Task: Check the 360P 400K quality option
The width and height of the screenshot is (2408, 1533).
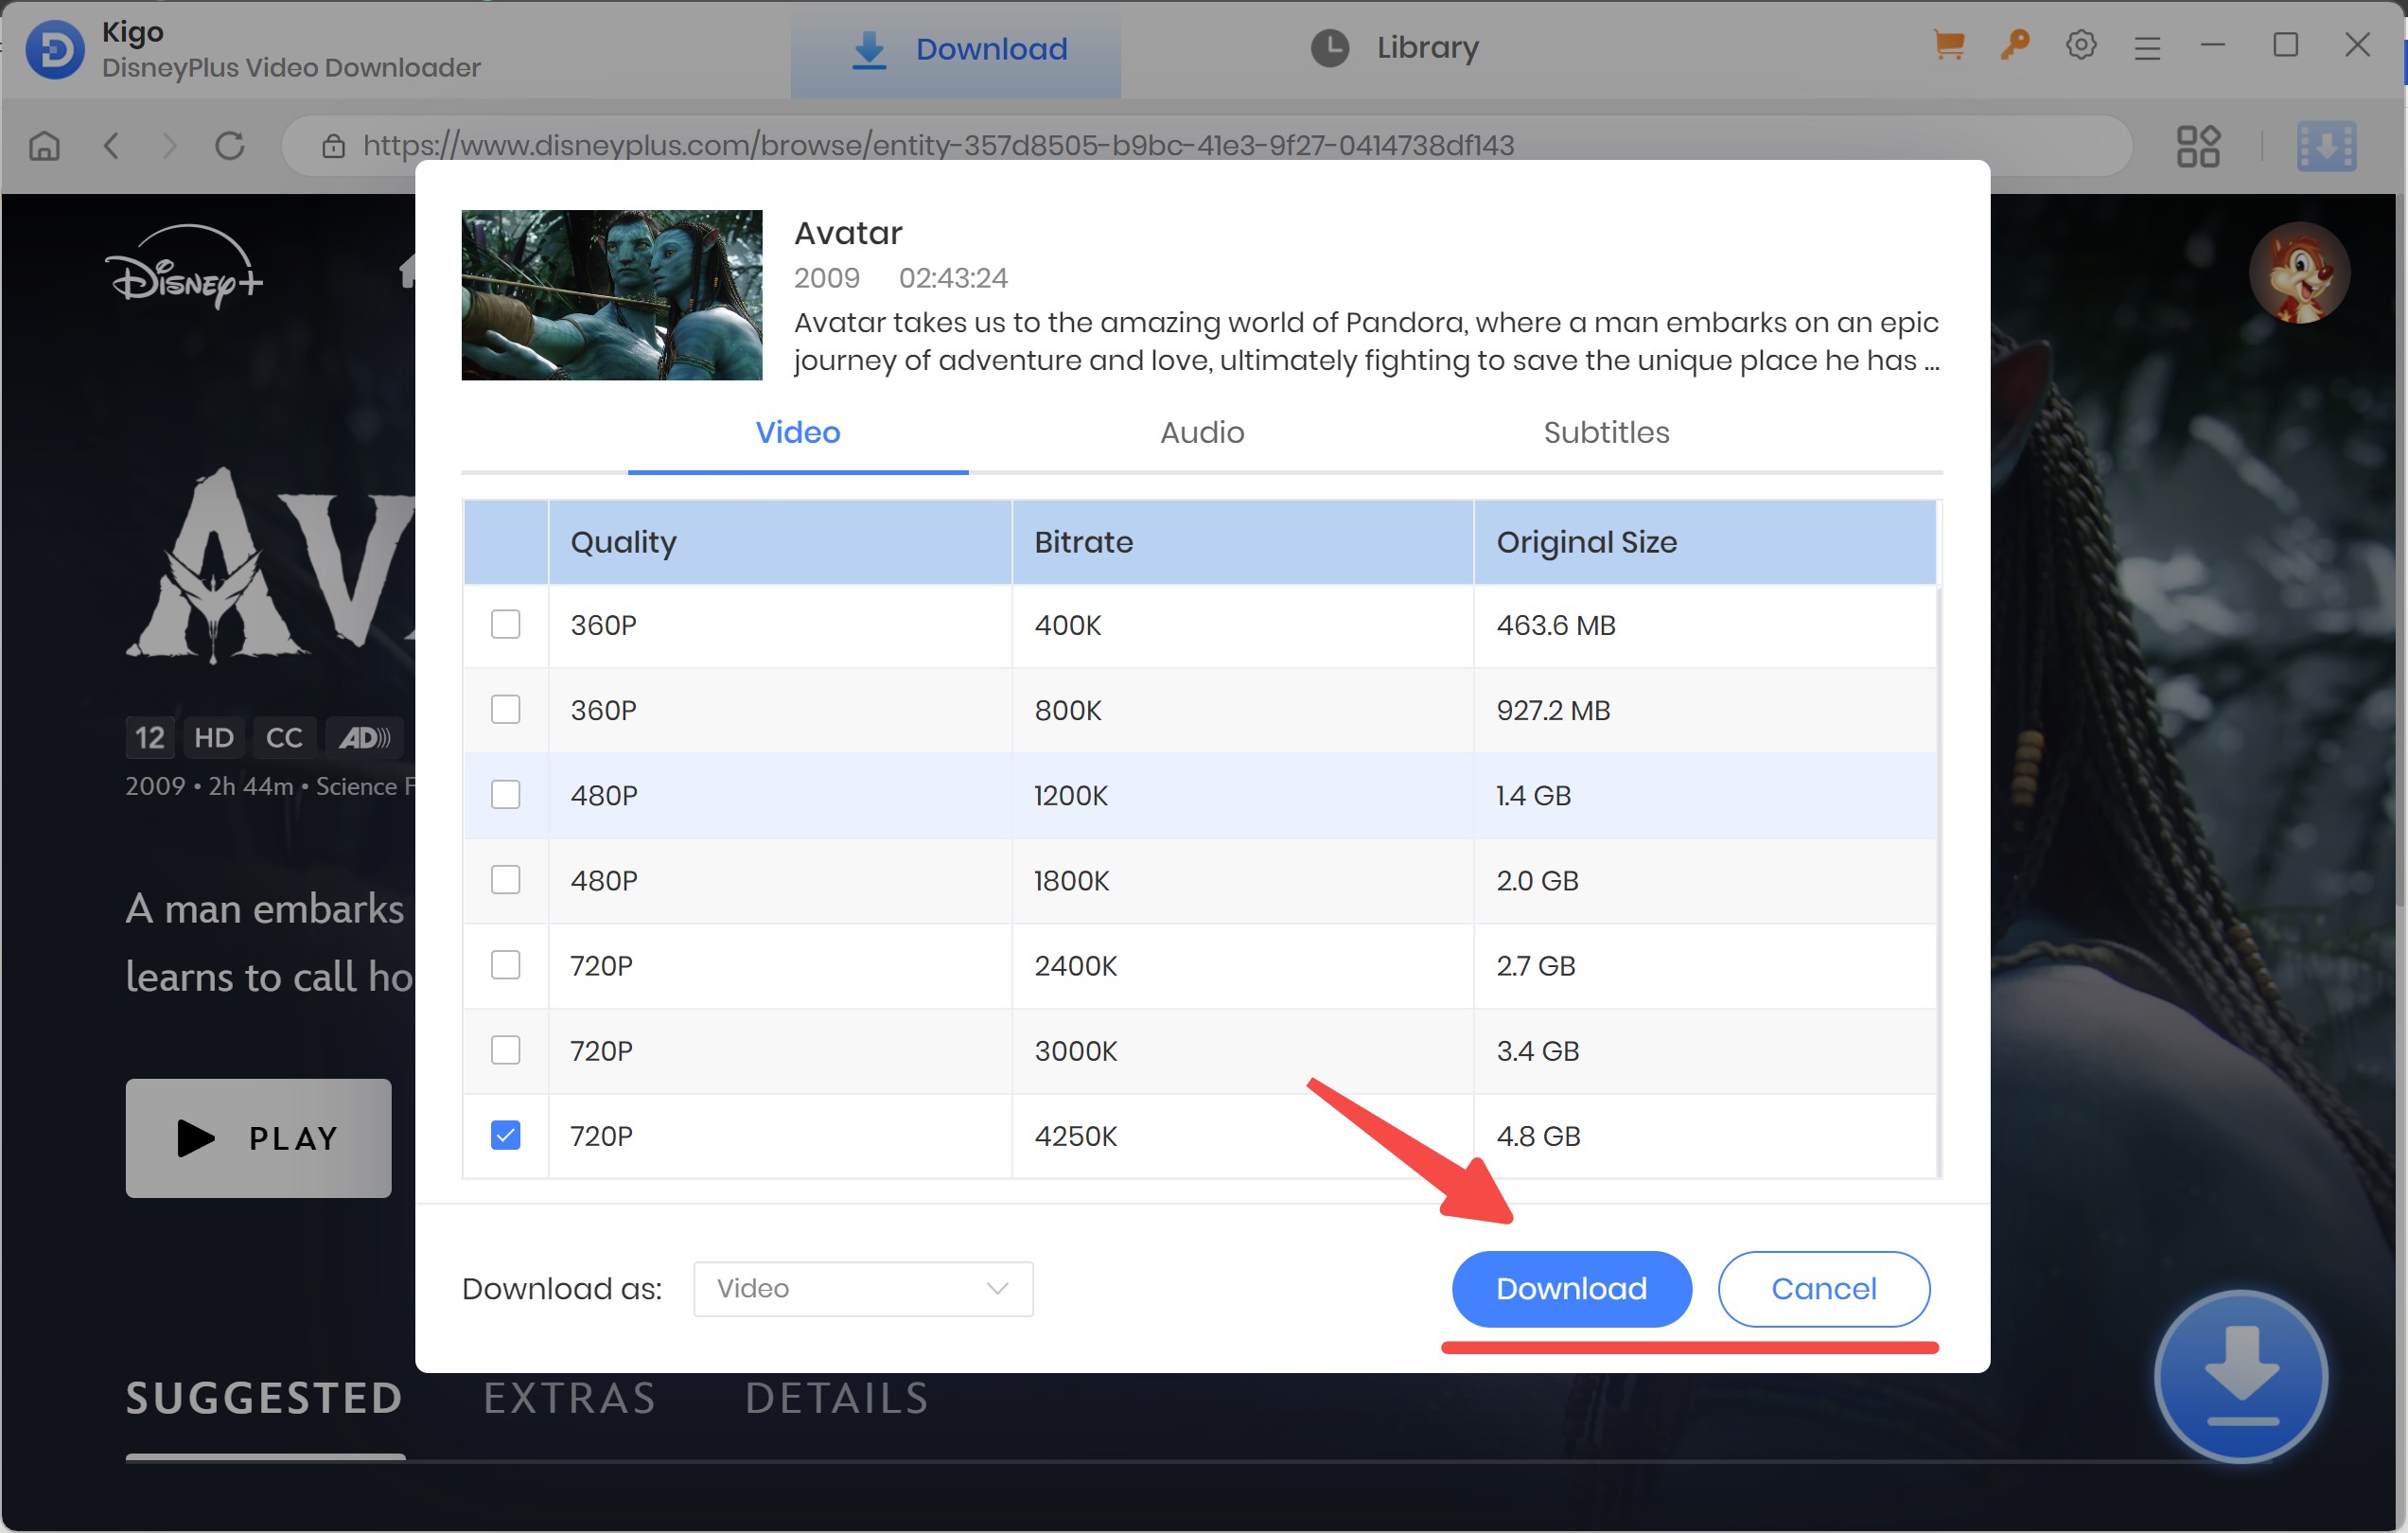Action: (x=506, y=625)
